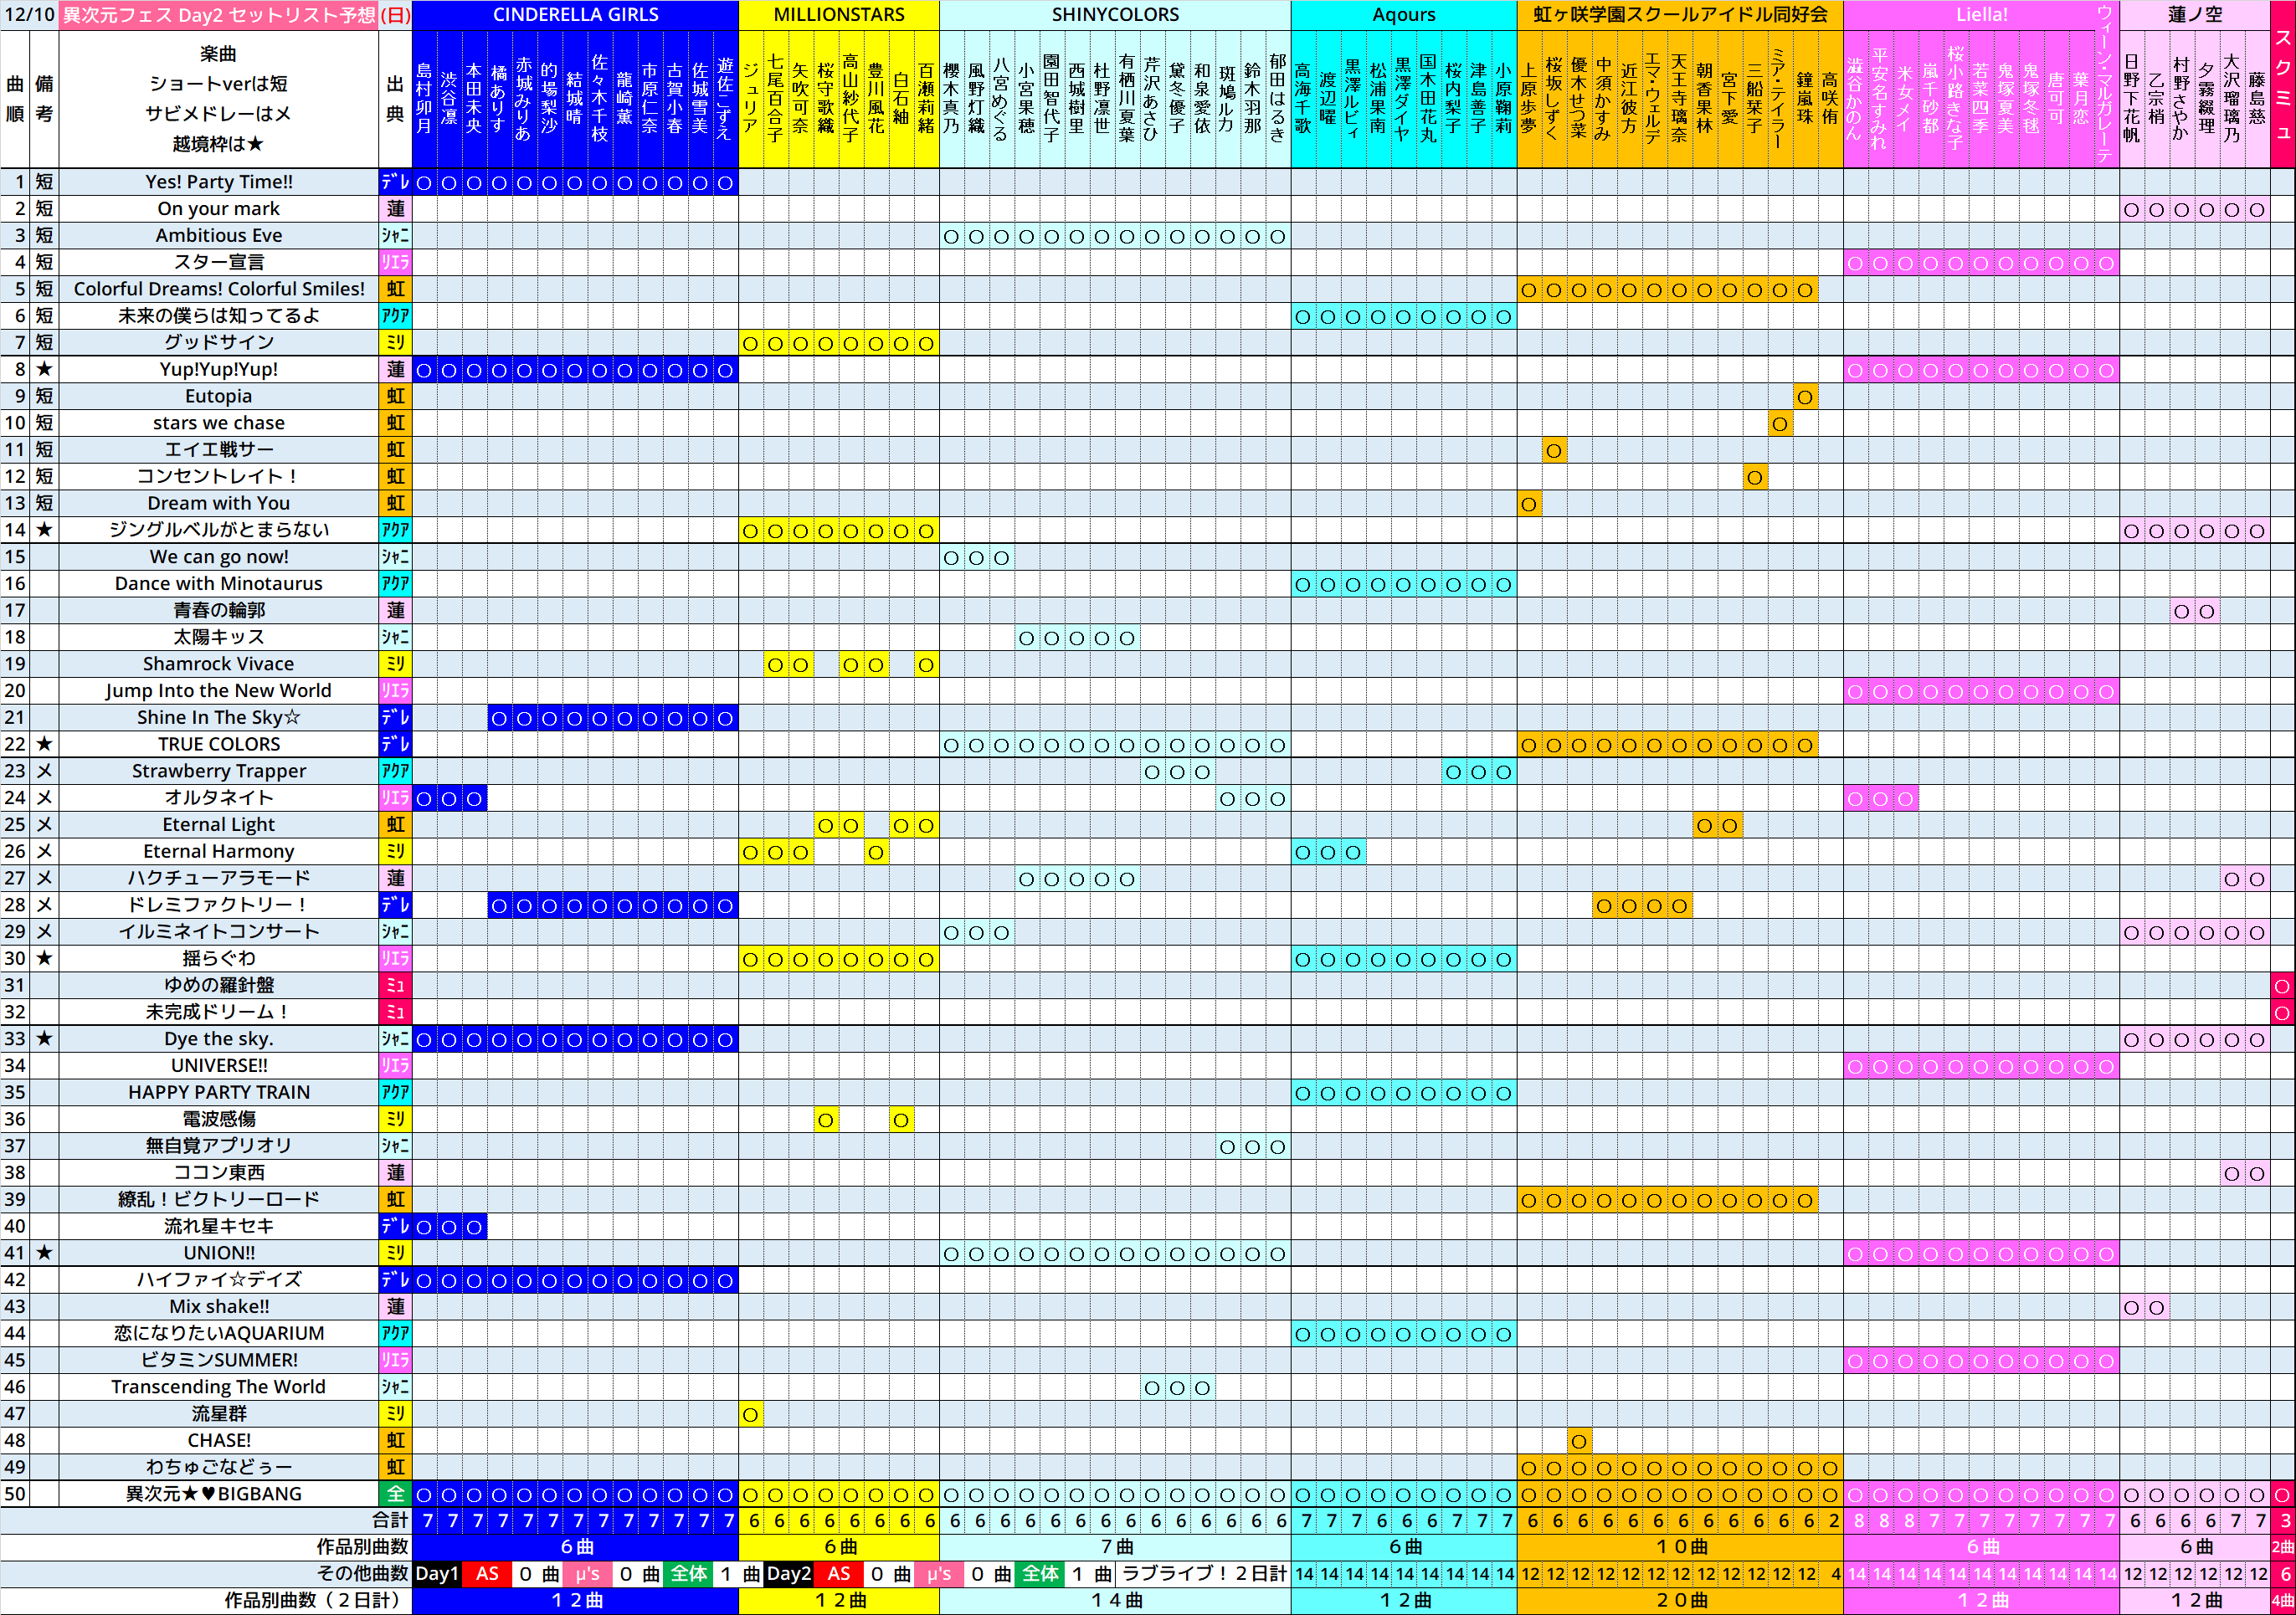The height and width of the screenshot is (1615, 2296).
Task: Click the circle in the ゆめの羅針盤 row
Action: 2282,986
